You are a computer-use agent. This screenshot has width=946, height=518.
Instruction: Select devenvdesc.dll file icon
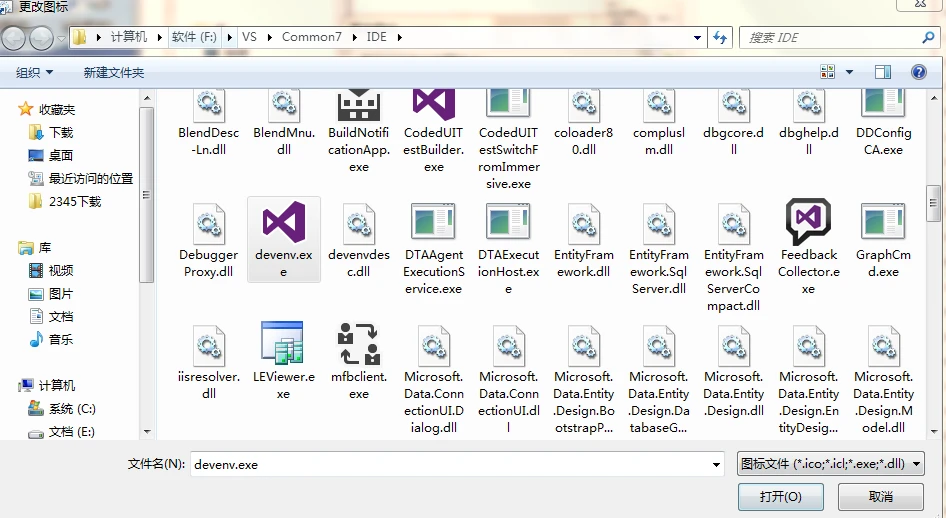click(358, 223)
